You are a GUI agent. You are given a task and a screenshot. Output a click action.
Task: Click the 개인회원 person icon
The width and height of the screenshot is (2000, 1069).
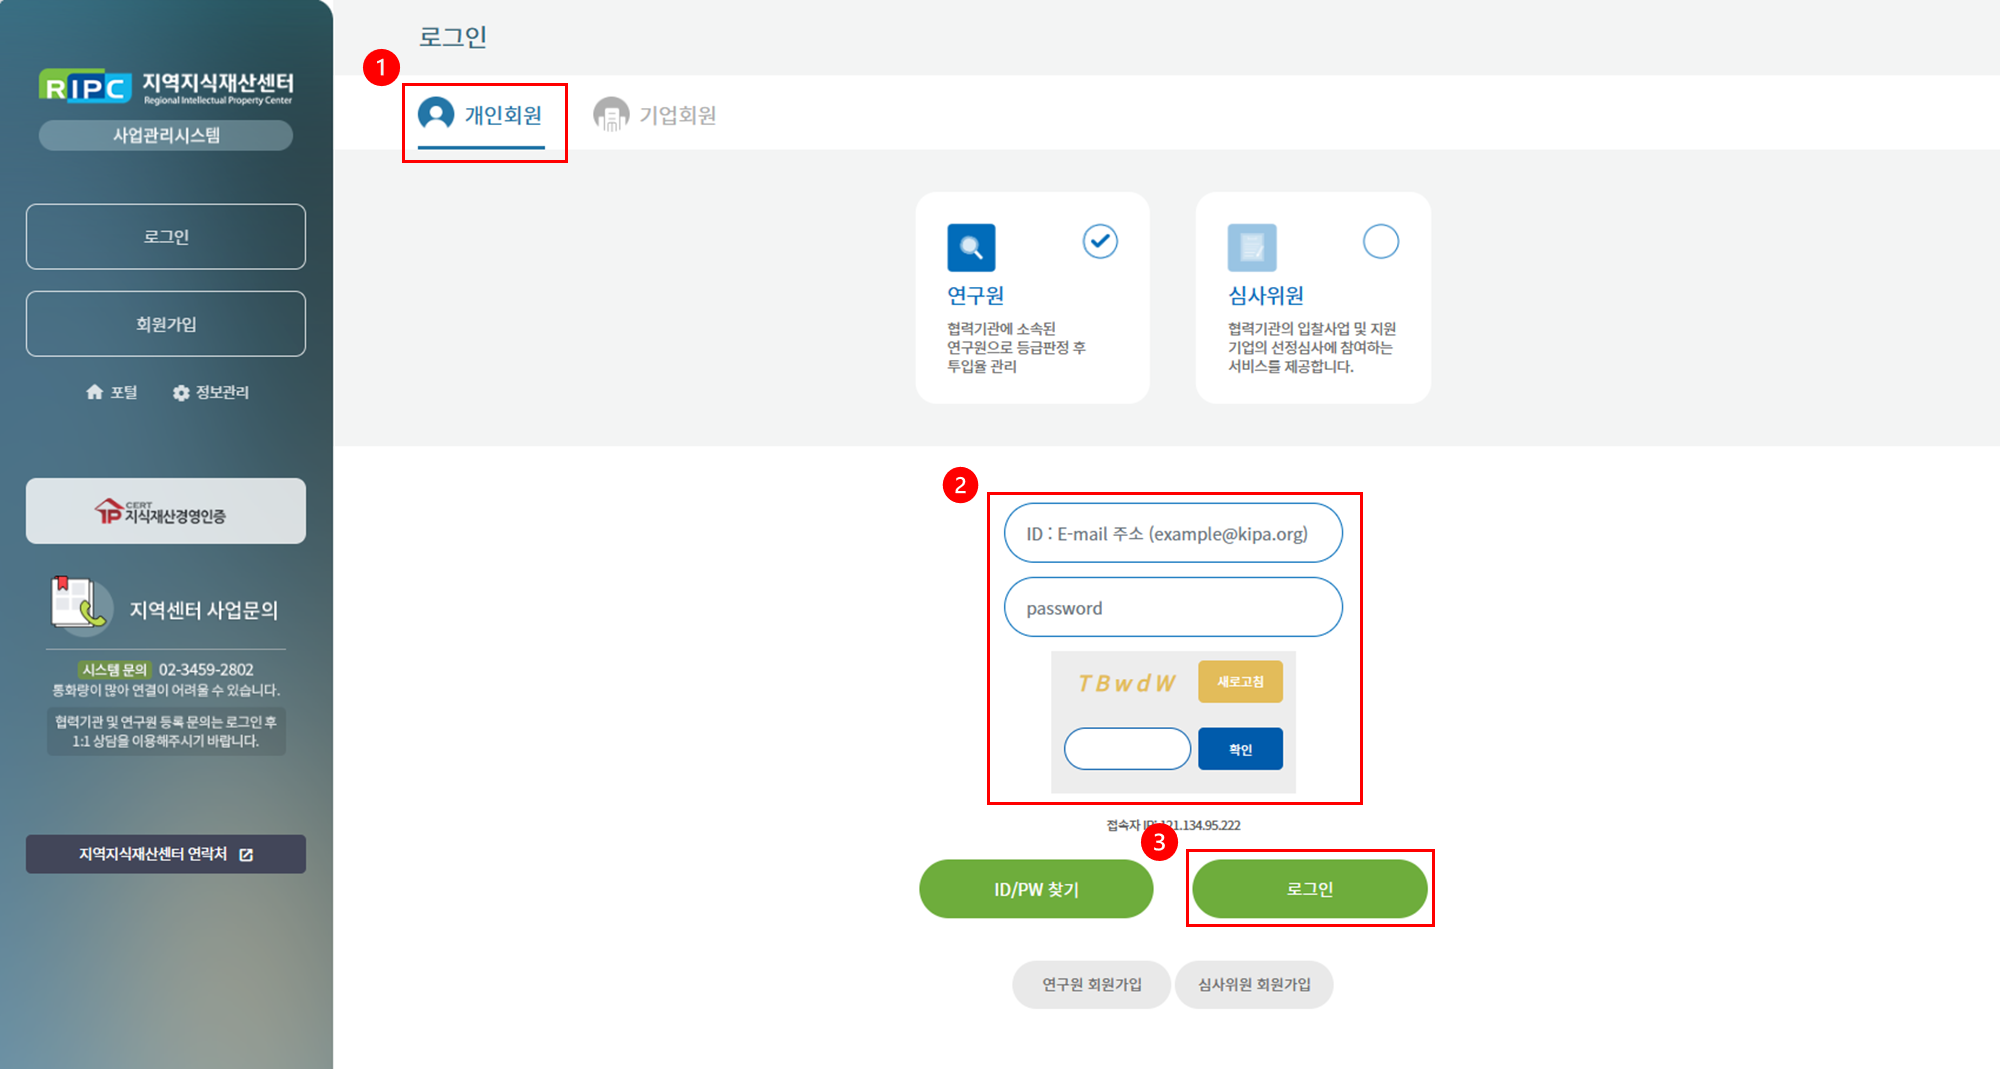[x=436, y=114]
